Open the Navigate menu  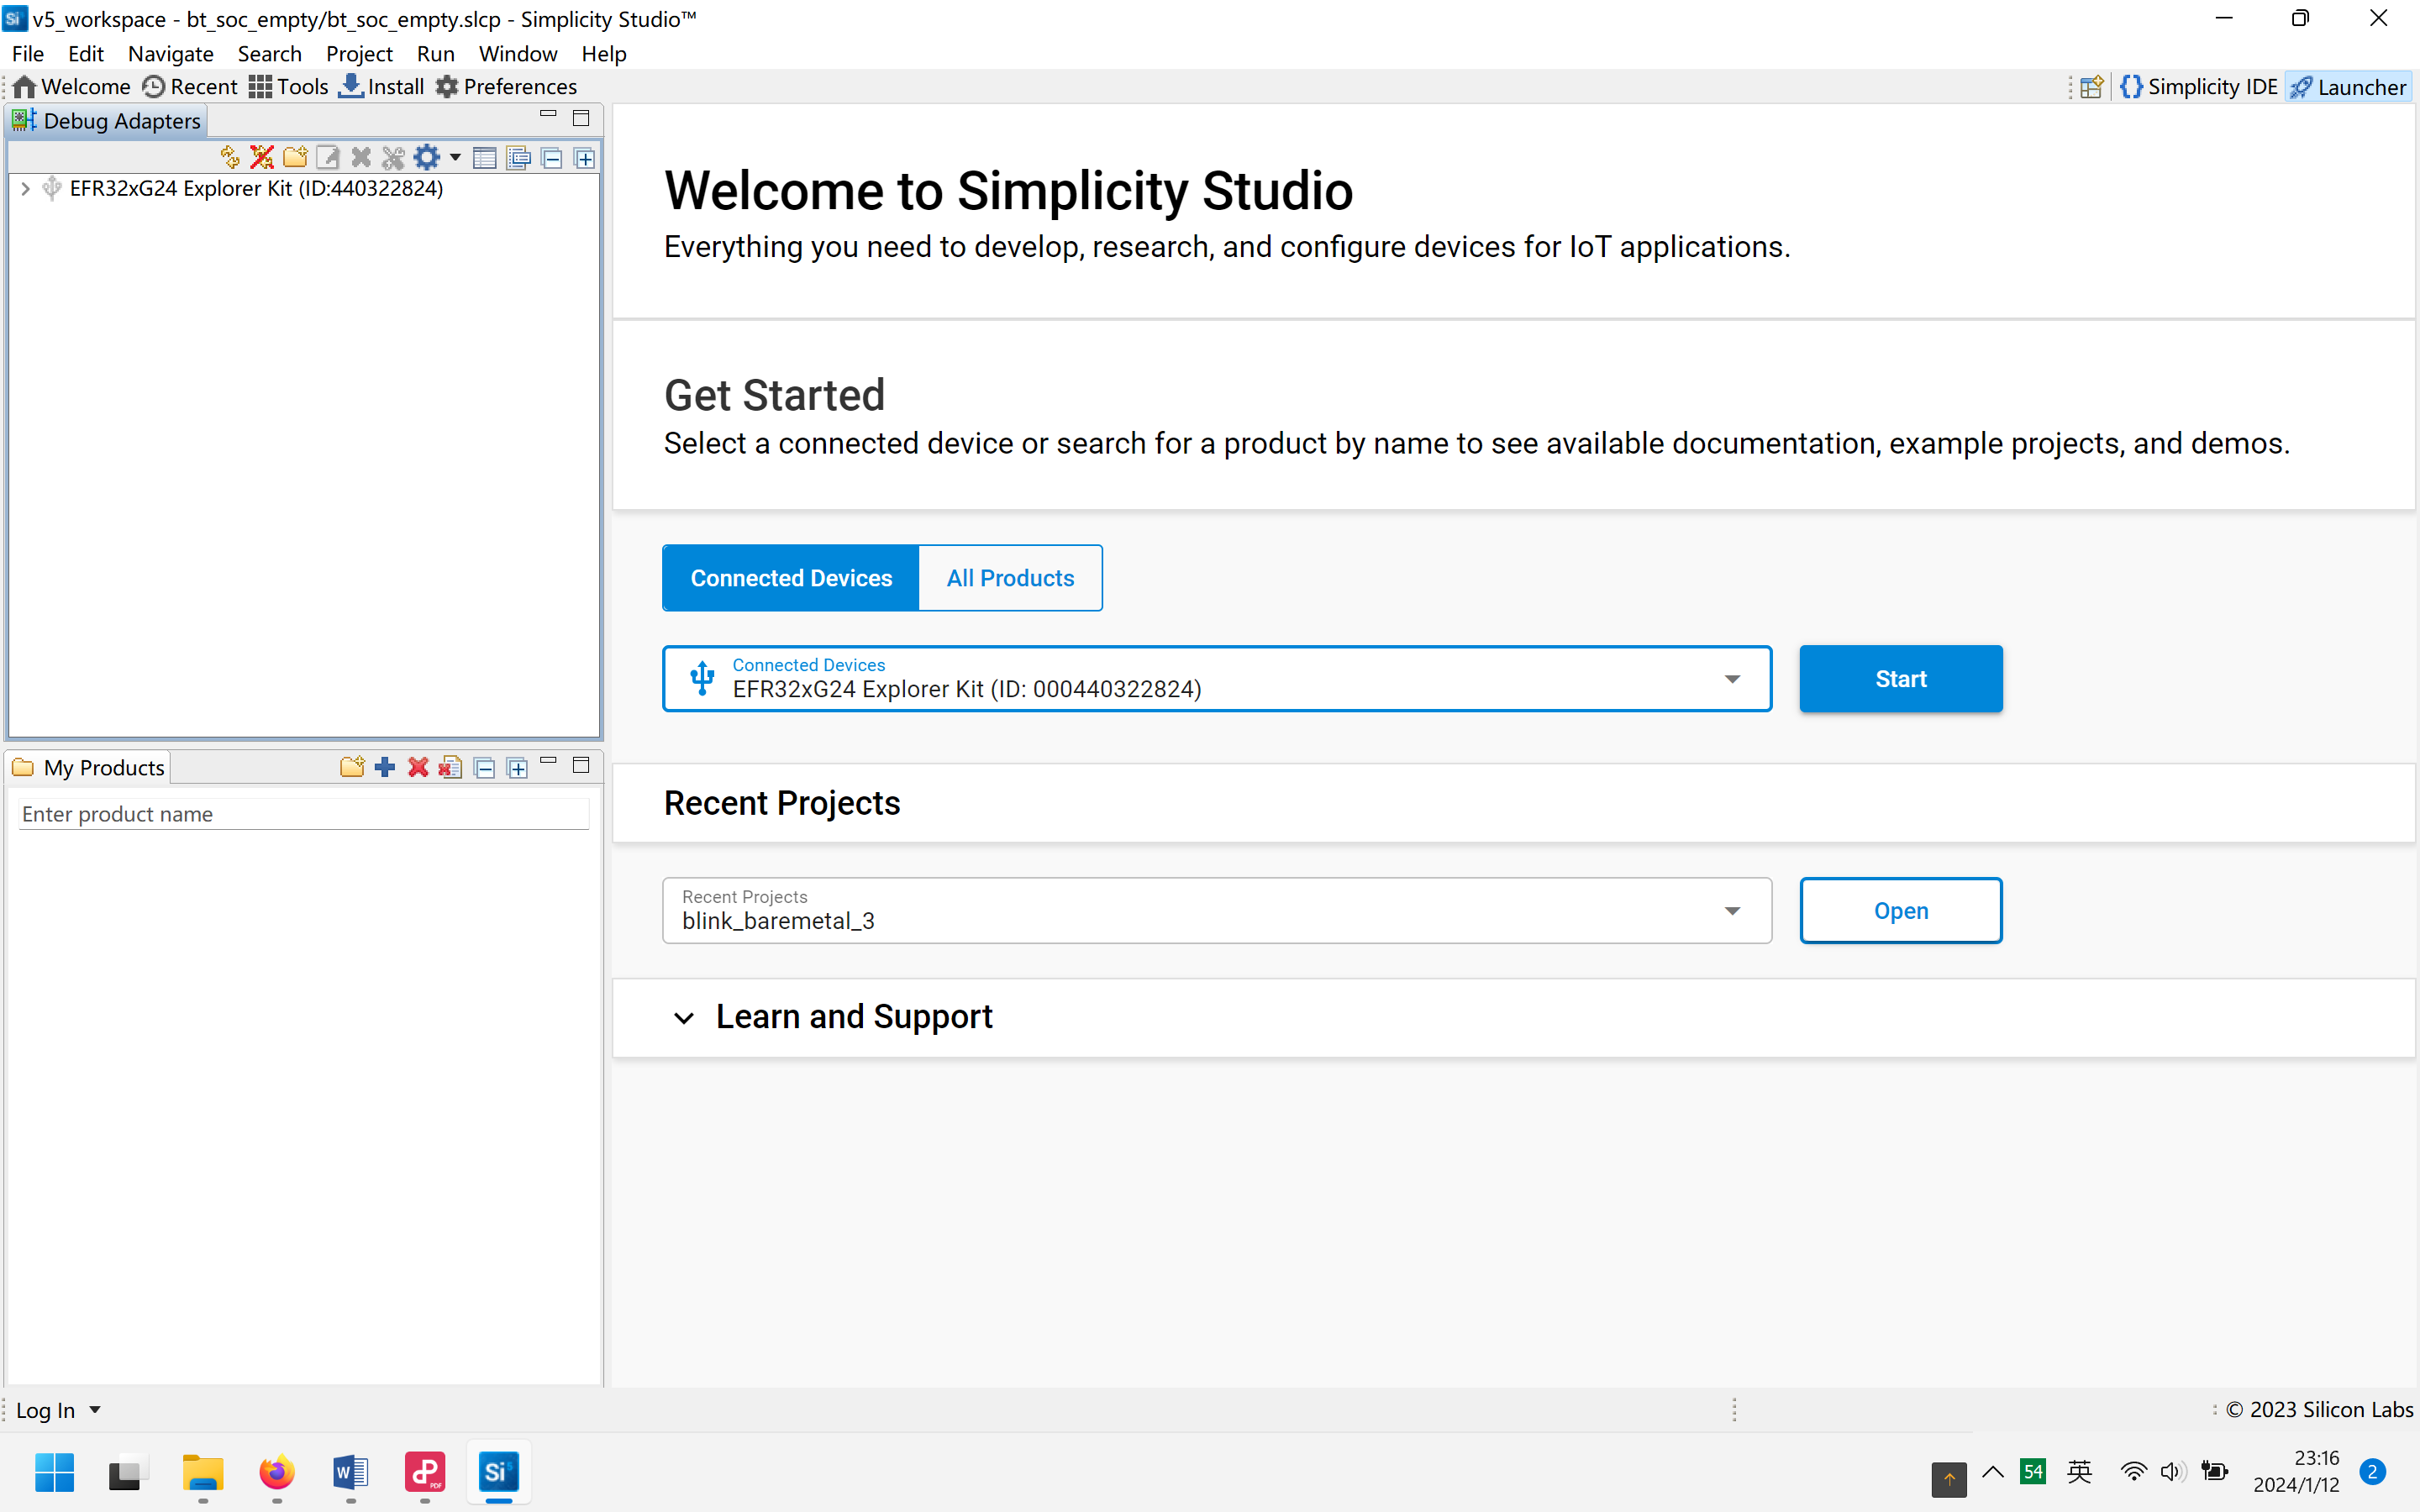tap(171, 53)
